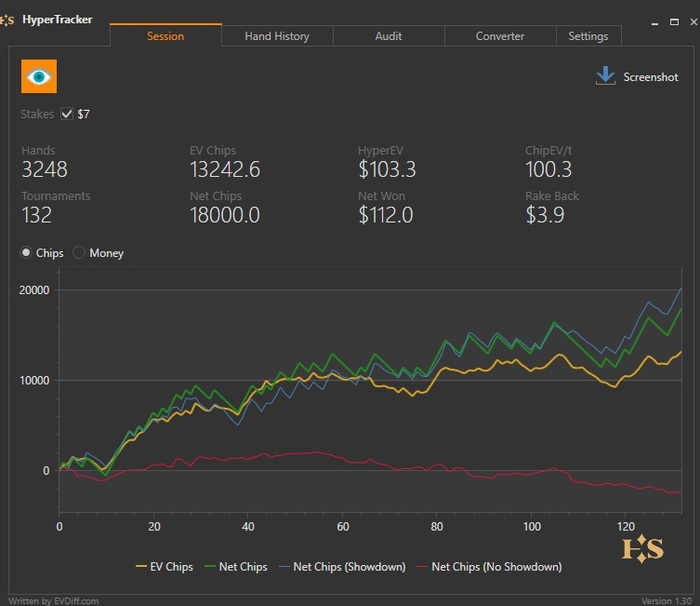The image size is (700, 606).
Task: Minimize the HyperTracker window
Action: [655, 22]
